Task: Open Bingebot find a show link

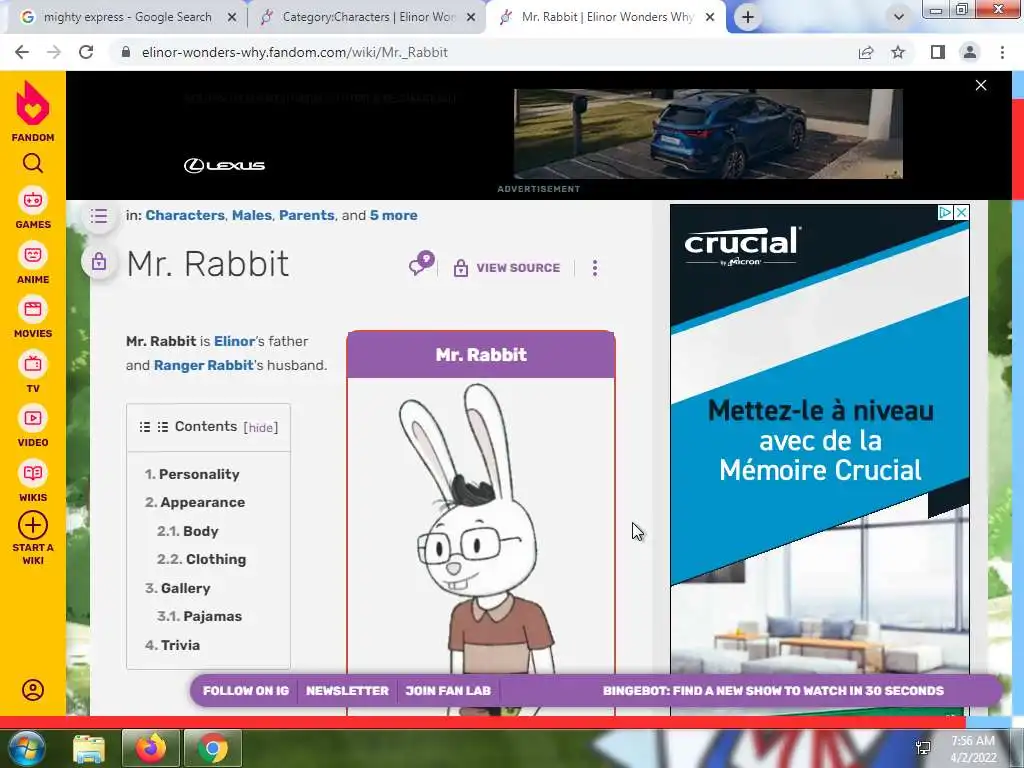Action: [773, 691]
